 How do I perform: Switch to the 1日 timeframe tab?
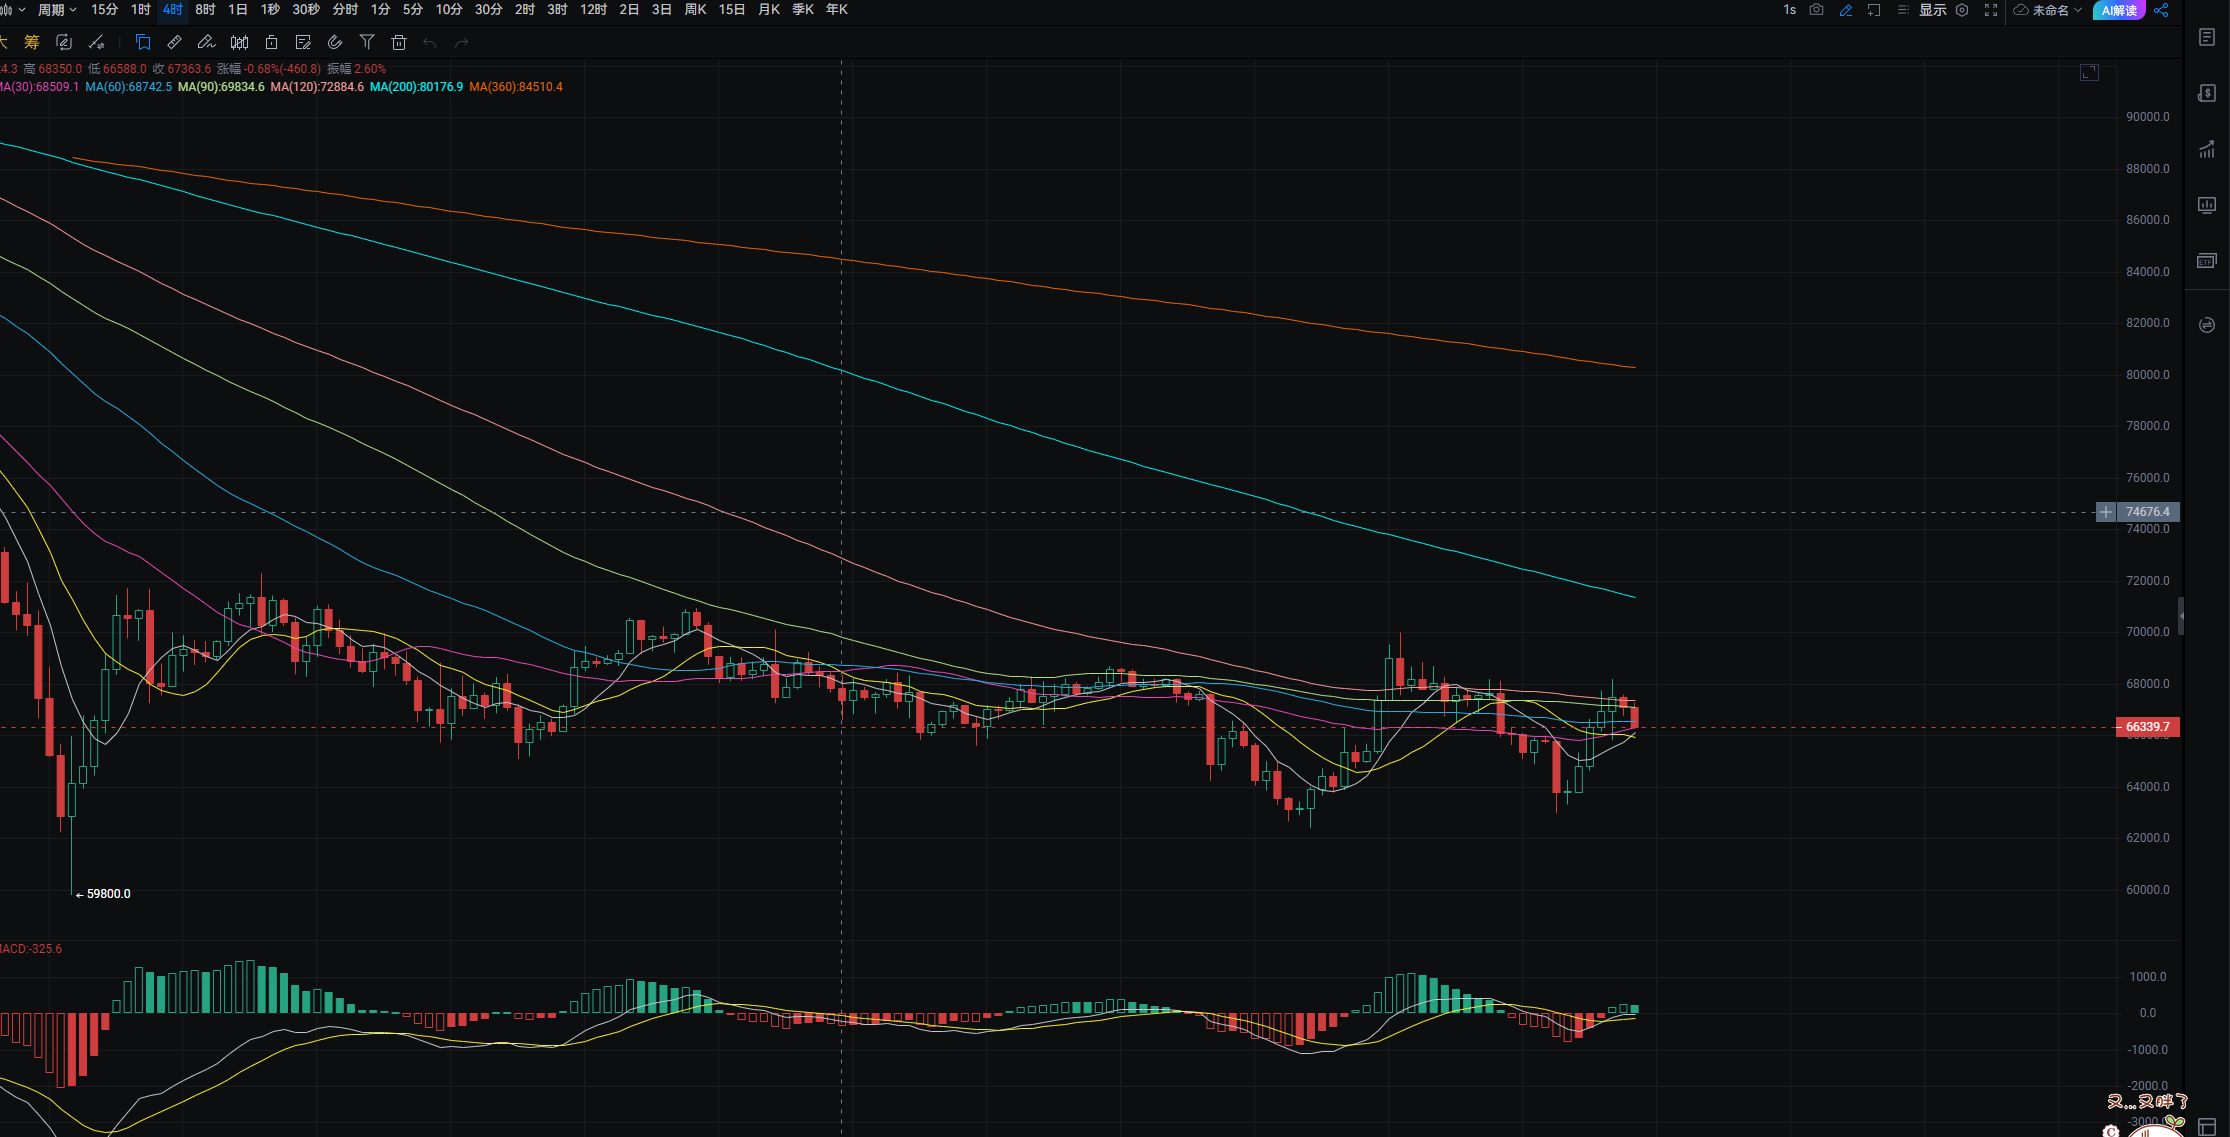coord(237,10)
